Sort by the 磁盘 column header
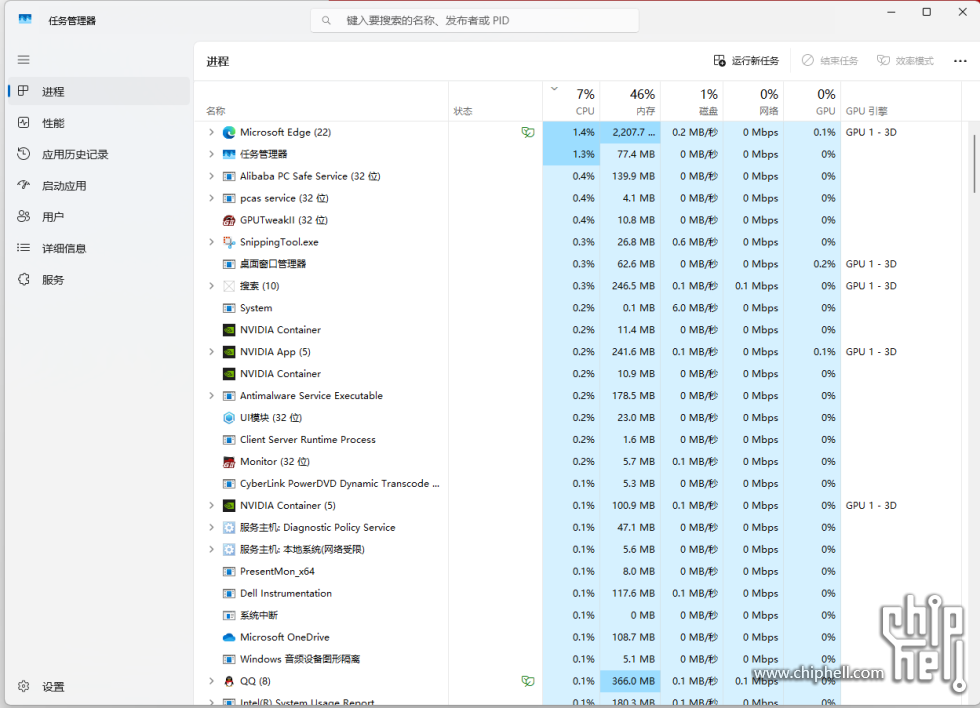The image size is (980, 708). 692,101
